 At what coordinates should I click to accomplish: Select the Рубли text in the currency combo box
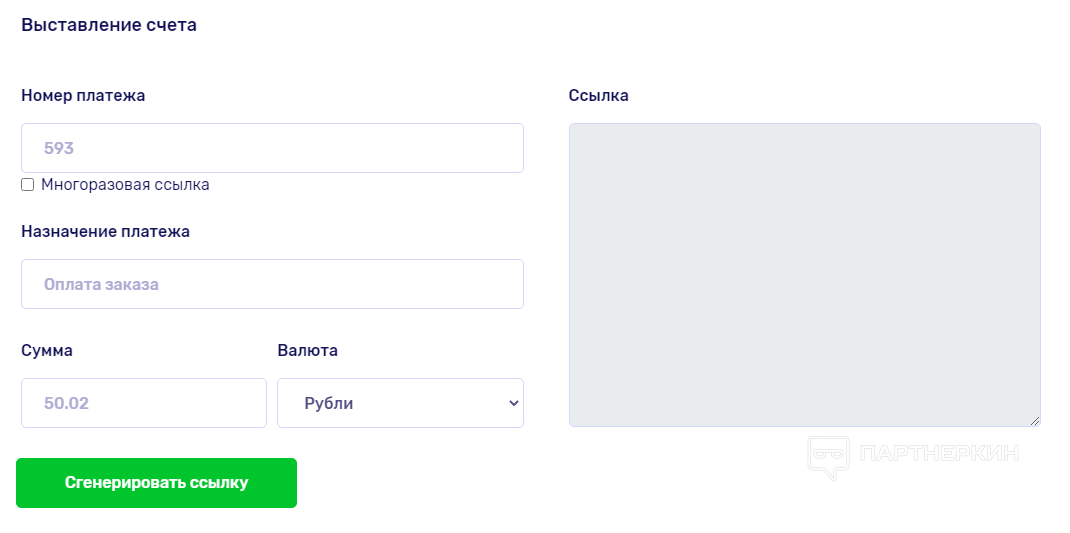click(329, 404)
